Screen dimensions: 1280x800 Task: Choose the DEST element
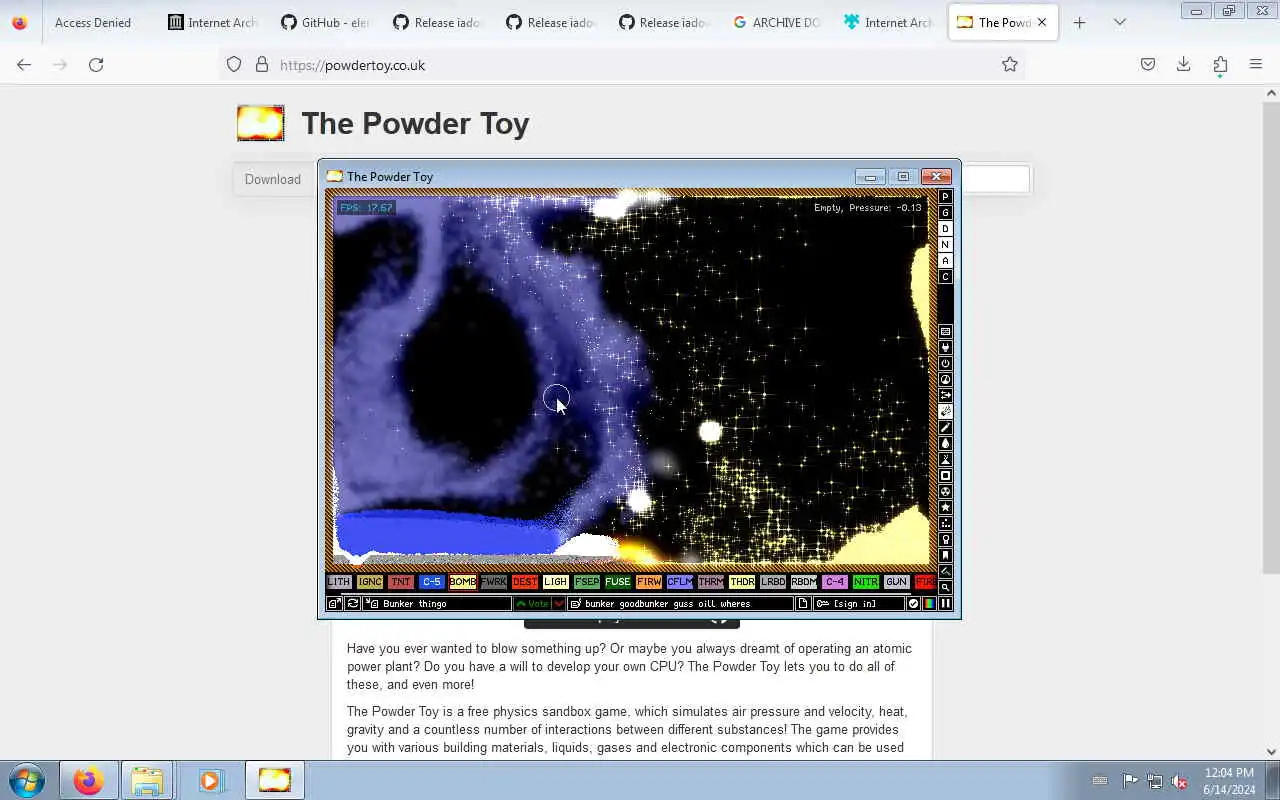[524, 581]
